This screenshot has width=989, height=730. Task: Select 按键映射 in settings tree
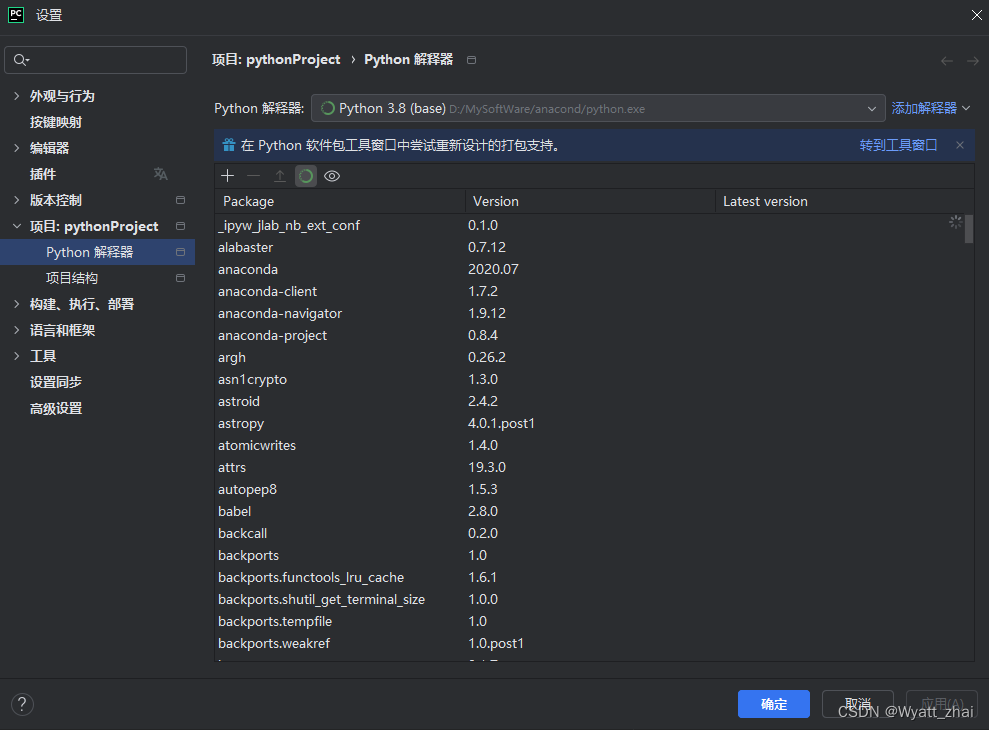click(x=56, y=122)
